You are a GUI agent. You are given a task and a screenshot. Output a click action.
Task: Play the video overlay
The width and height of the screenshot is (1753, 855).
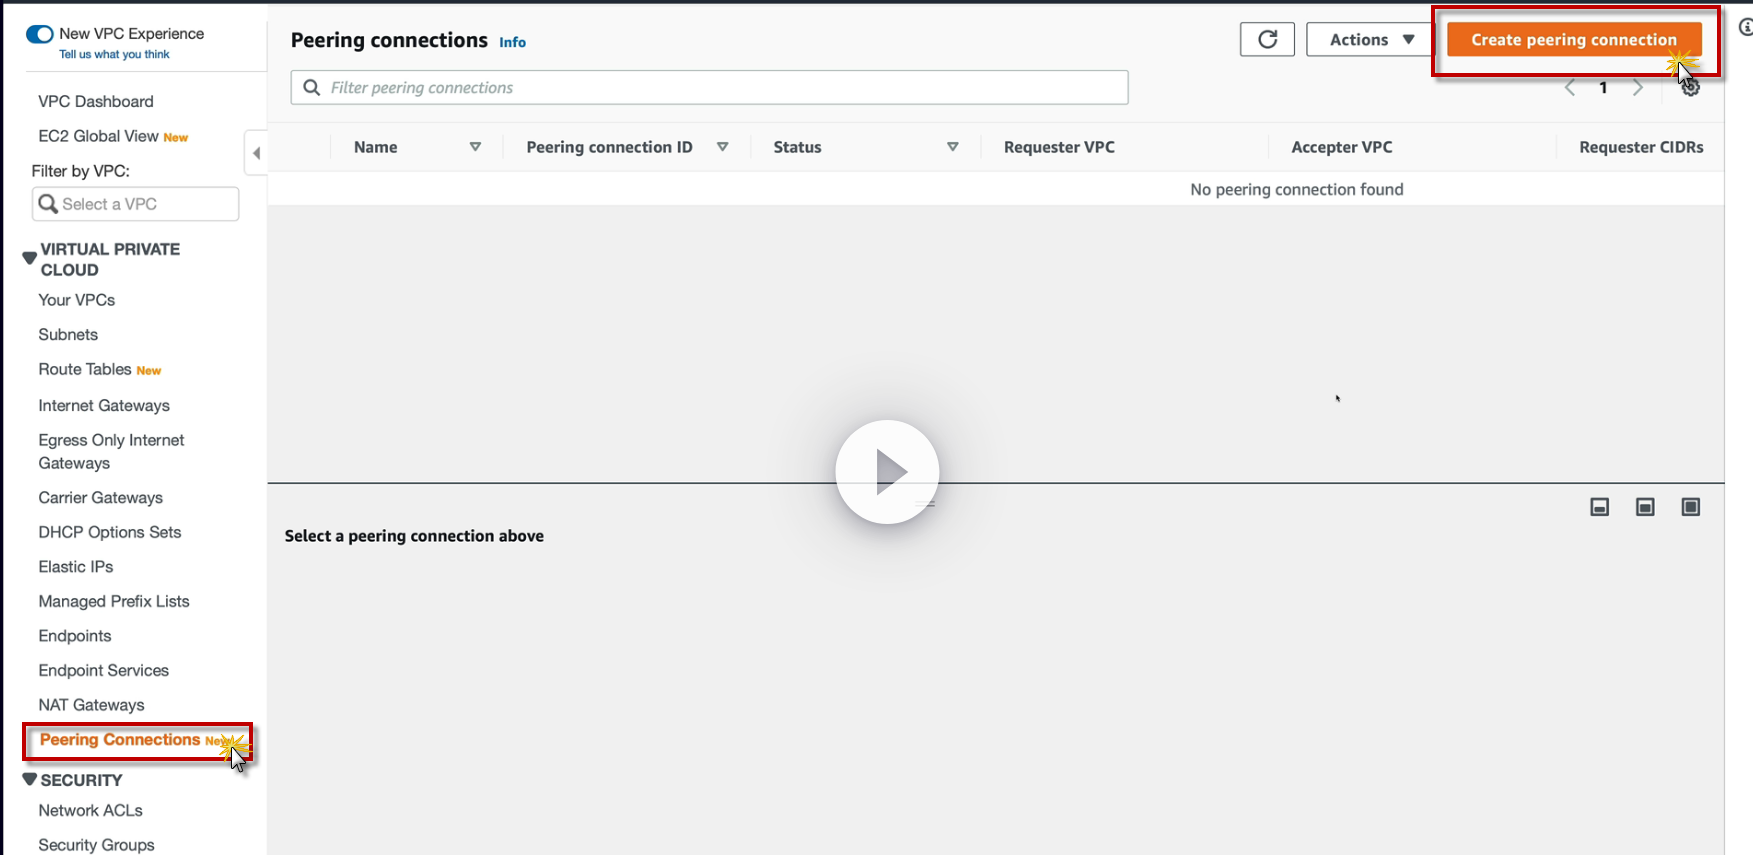tap(887, 472)
